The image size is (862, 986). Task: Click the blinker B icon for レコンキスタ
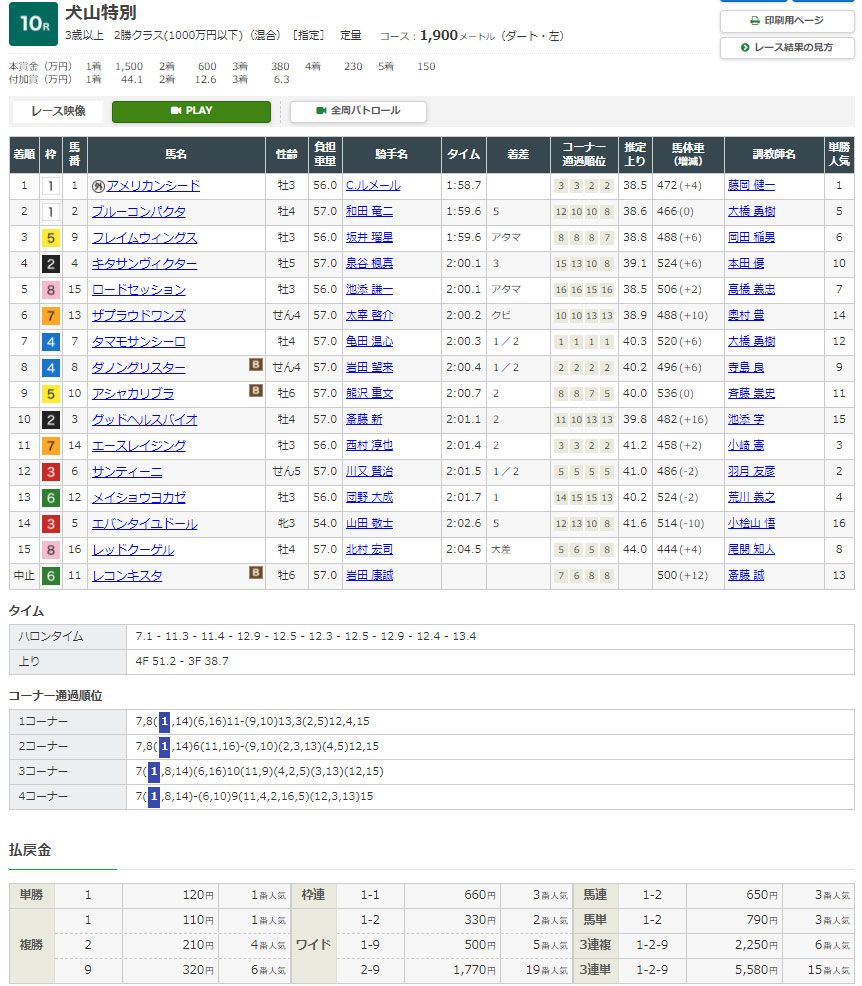256,575
